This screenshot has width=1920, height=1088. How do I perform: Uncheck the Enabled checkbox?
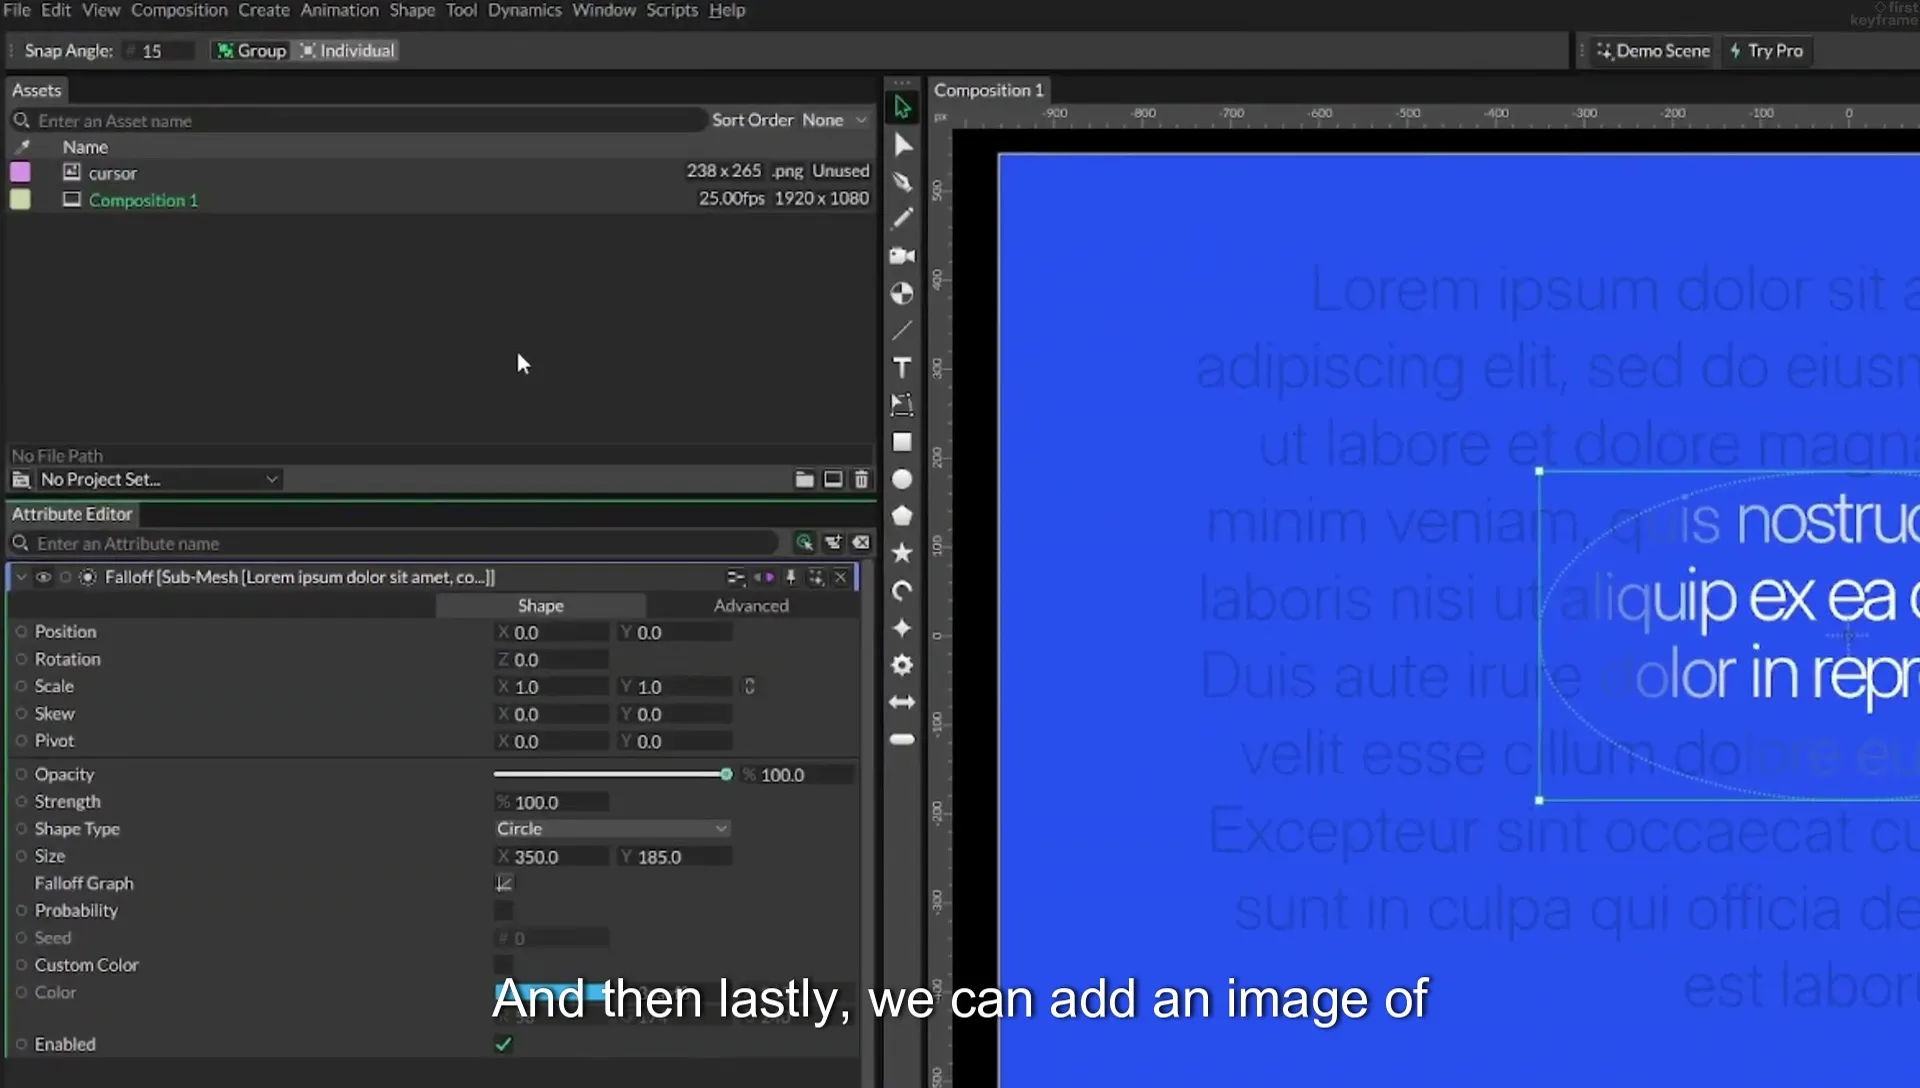[x=504, y=1044]
